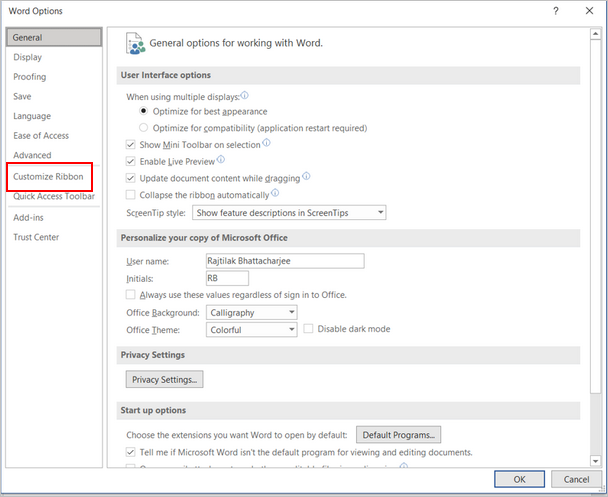Uncheck Show Mini Toolbar on selection
Screen dimensions: 608x497
130,145
